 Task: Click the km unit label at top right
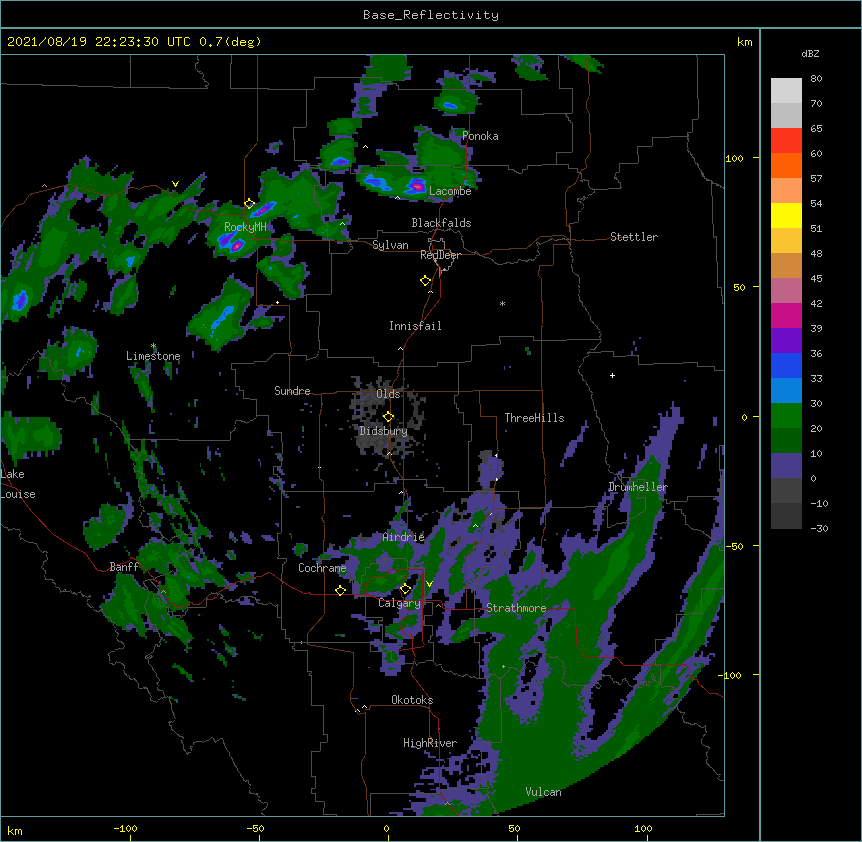tap(744, 42)
